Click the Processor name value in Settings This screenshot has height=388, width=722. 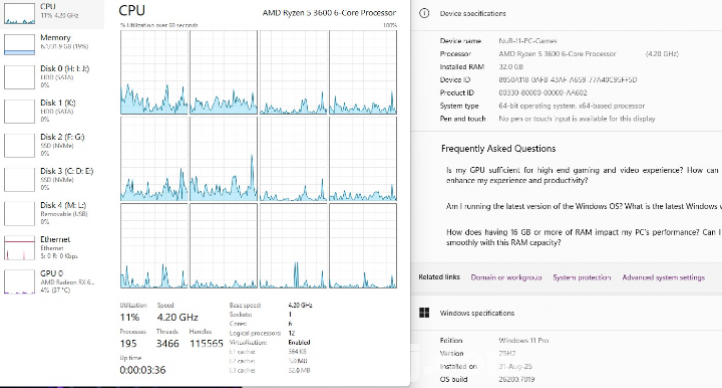(x=557, y=54)
